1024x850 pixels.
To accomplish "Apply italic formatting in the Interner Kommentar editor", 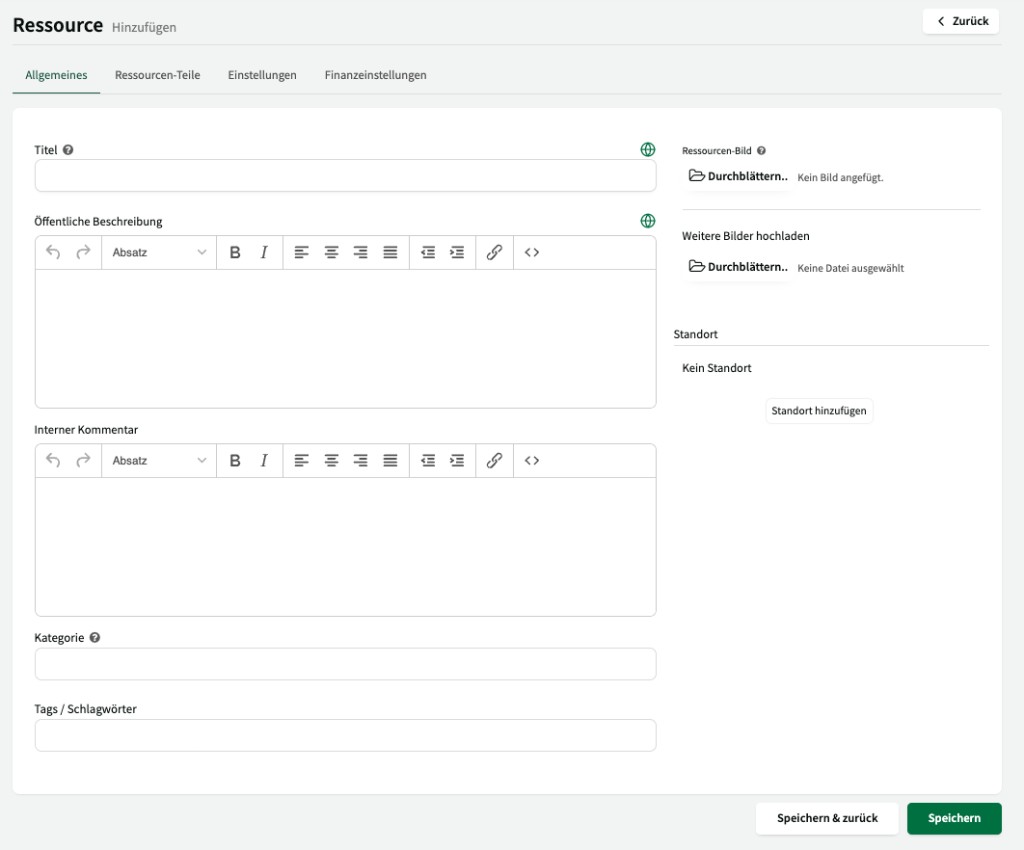I will (263, 460).
